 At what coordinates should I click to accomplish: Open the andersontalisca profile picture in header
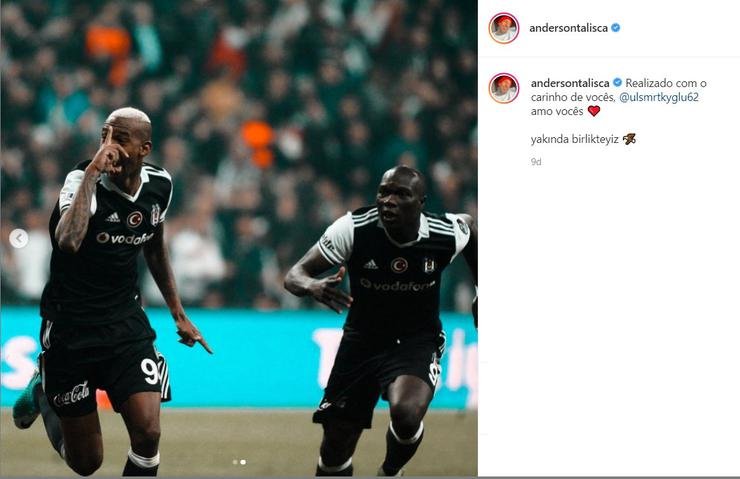(x=504, y=28)
